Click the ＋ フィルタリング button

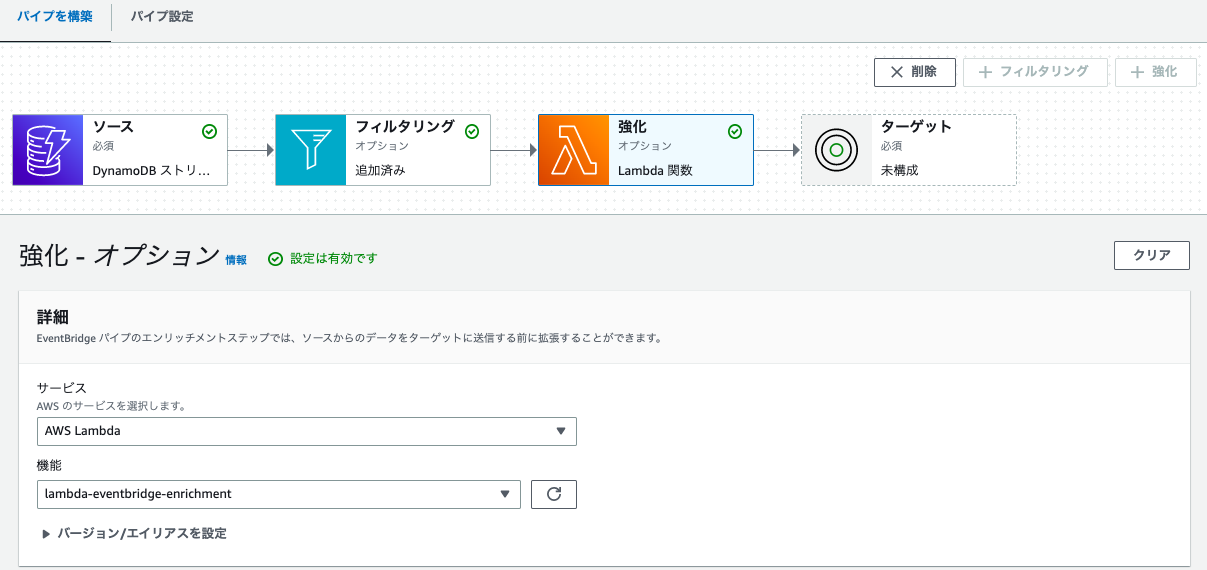(1035, 72)
